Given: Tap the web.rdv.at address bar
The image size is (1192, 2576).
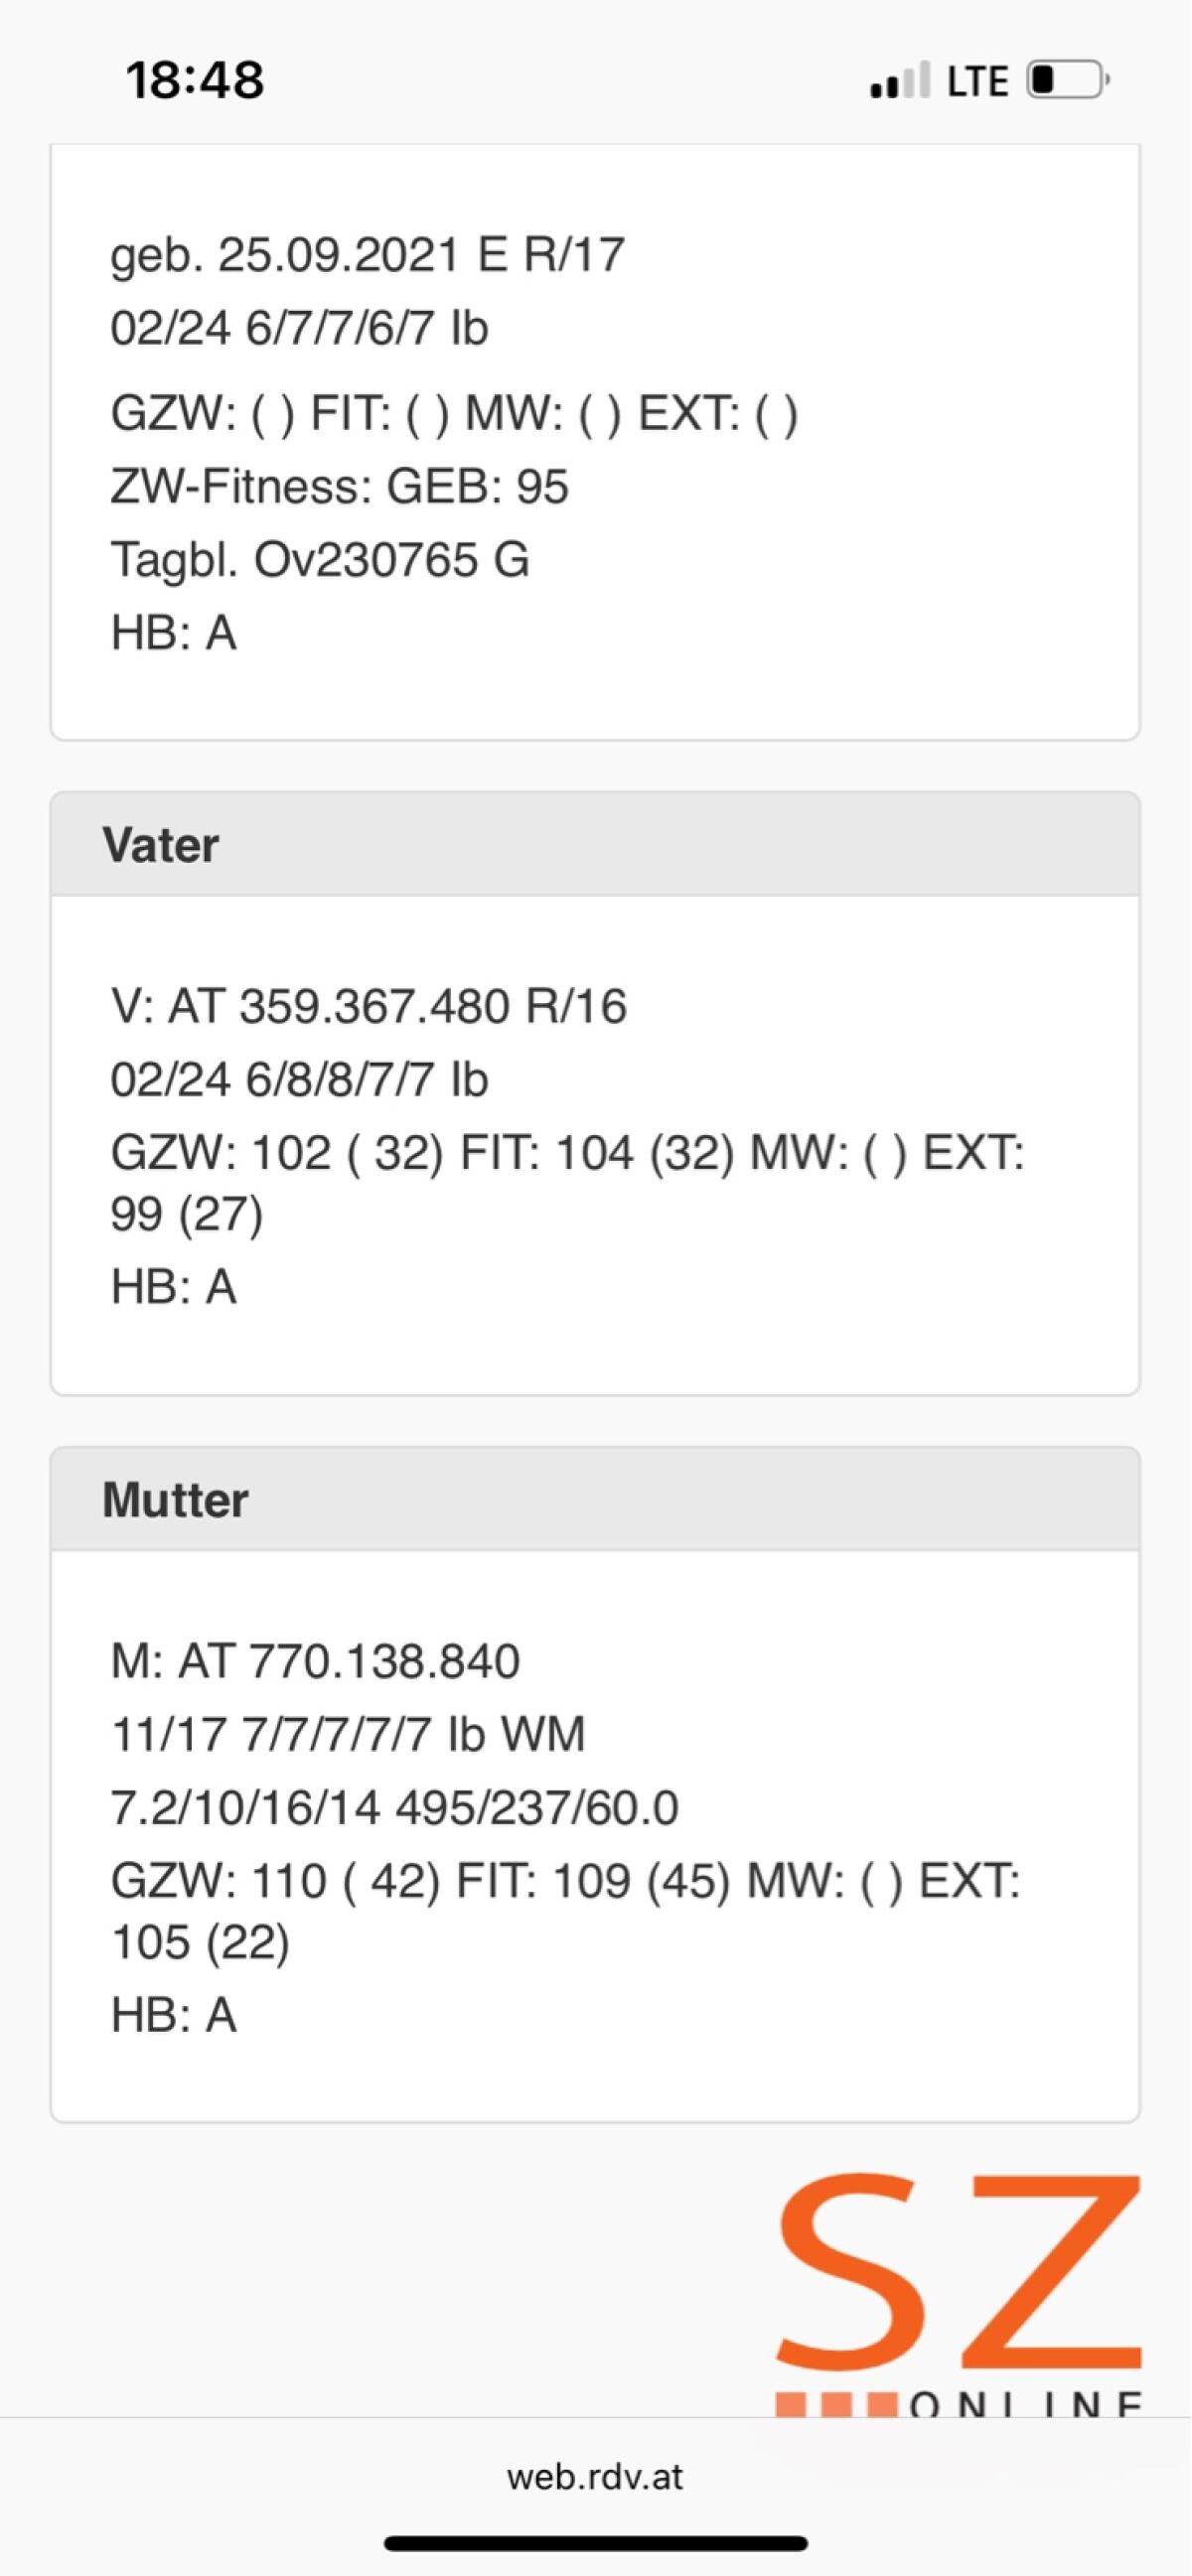Looking at the screenshot, I should [x=595, y=2476].
